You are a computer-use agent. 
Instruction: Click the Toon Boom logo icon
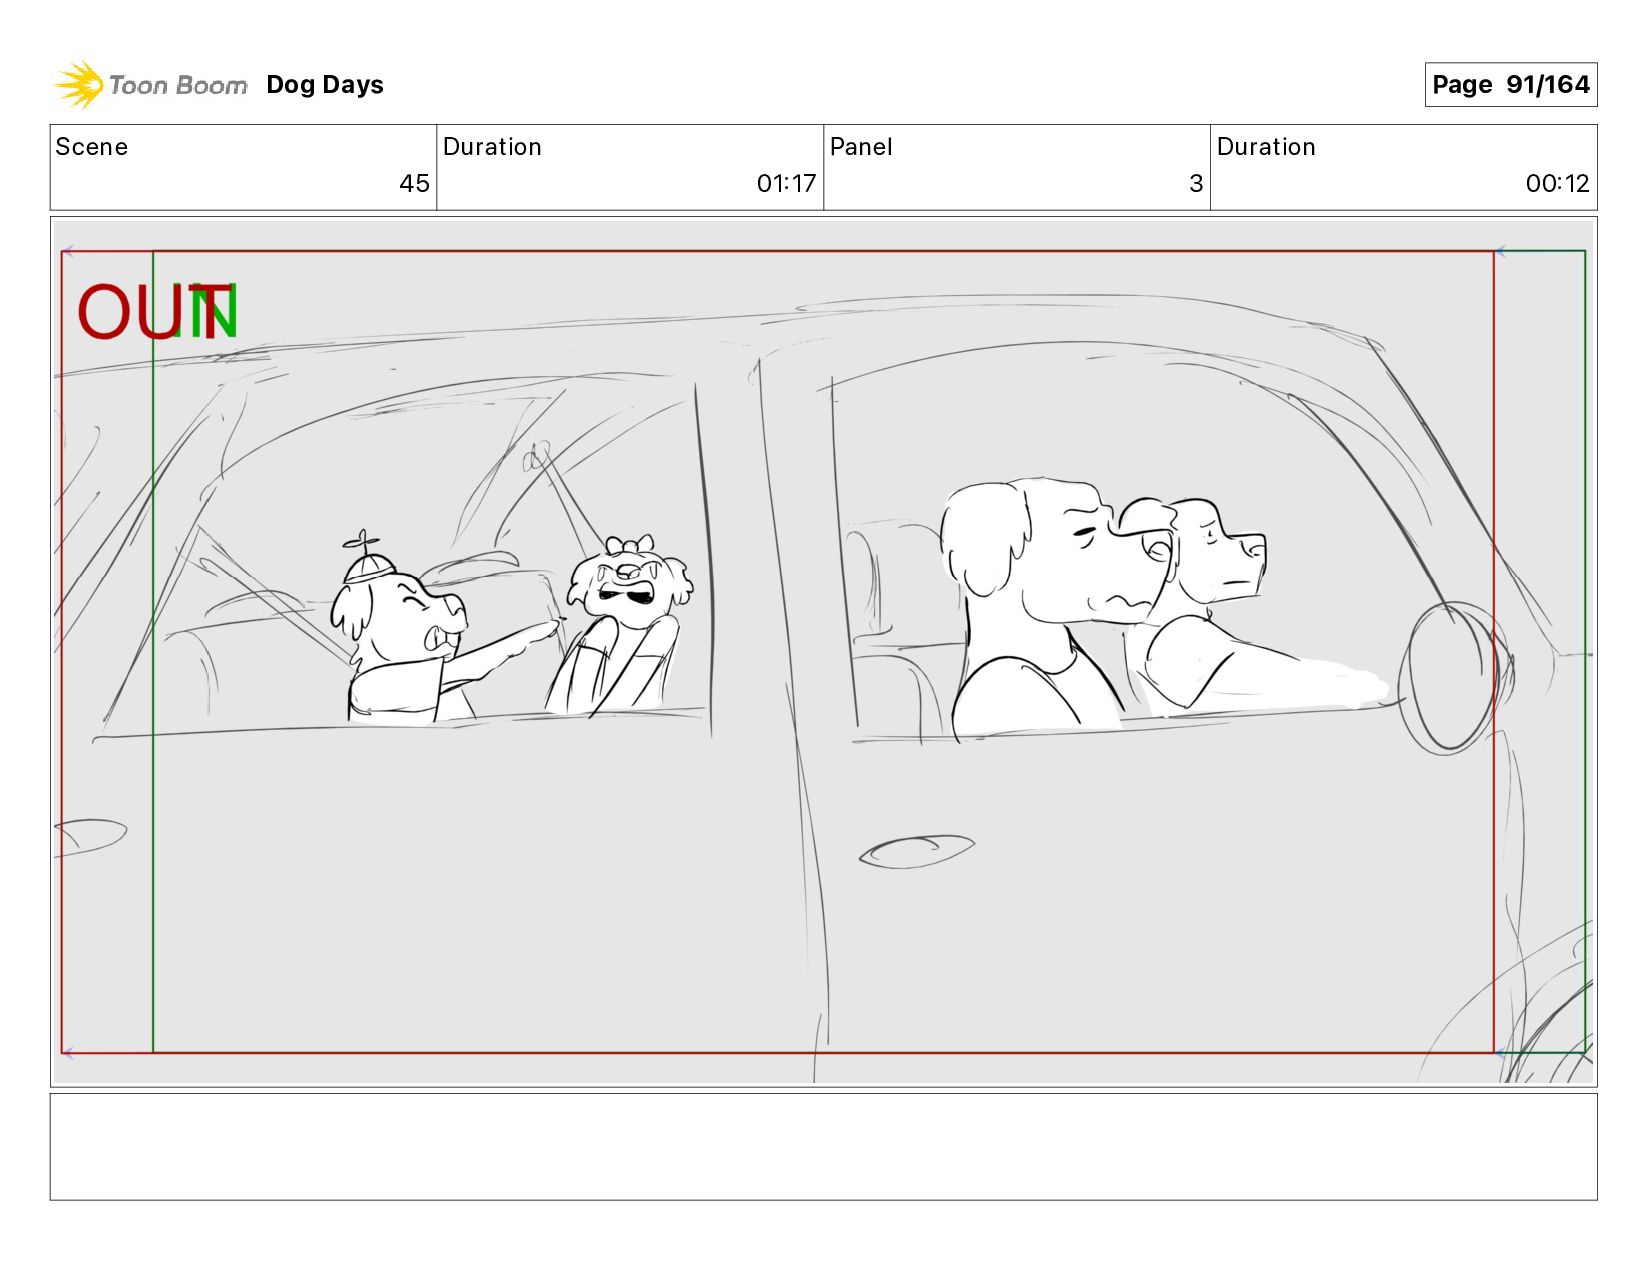click(79, 85)
